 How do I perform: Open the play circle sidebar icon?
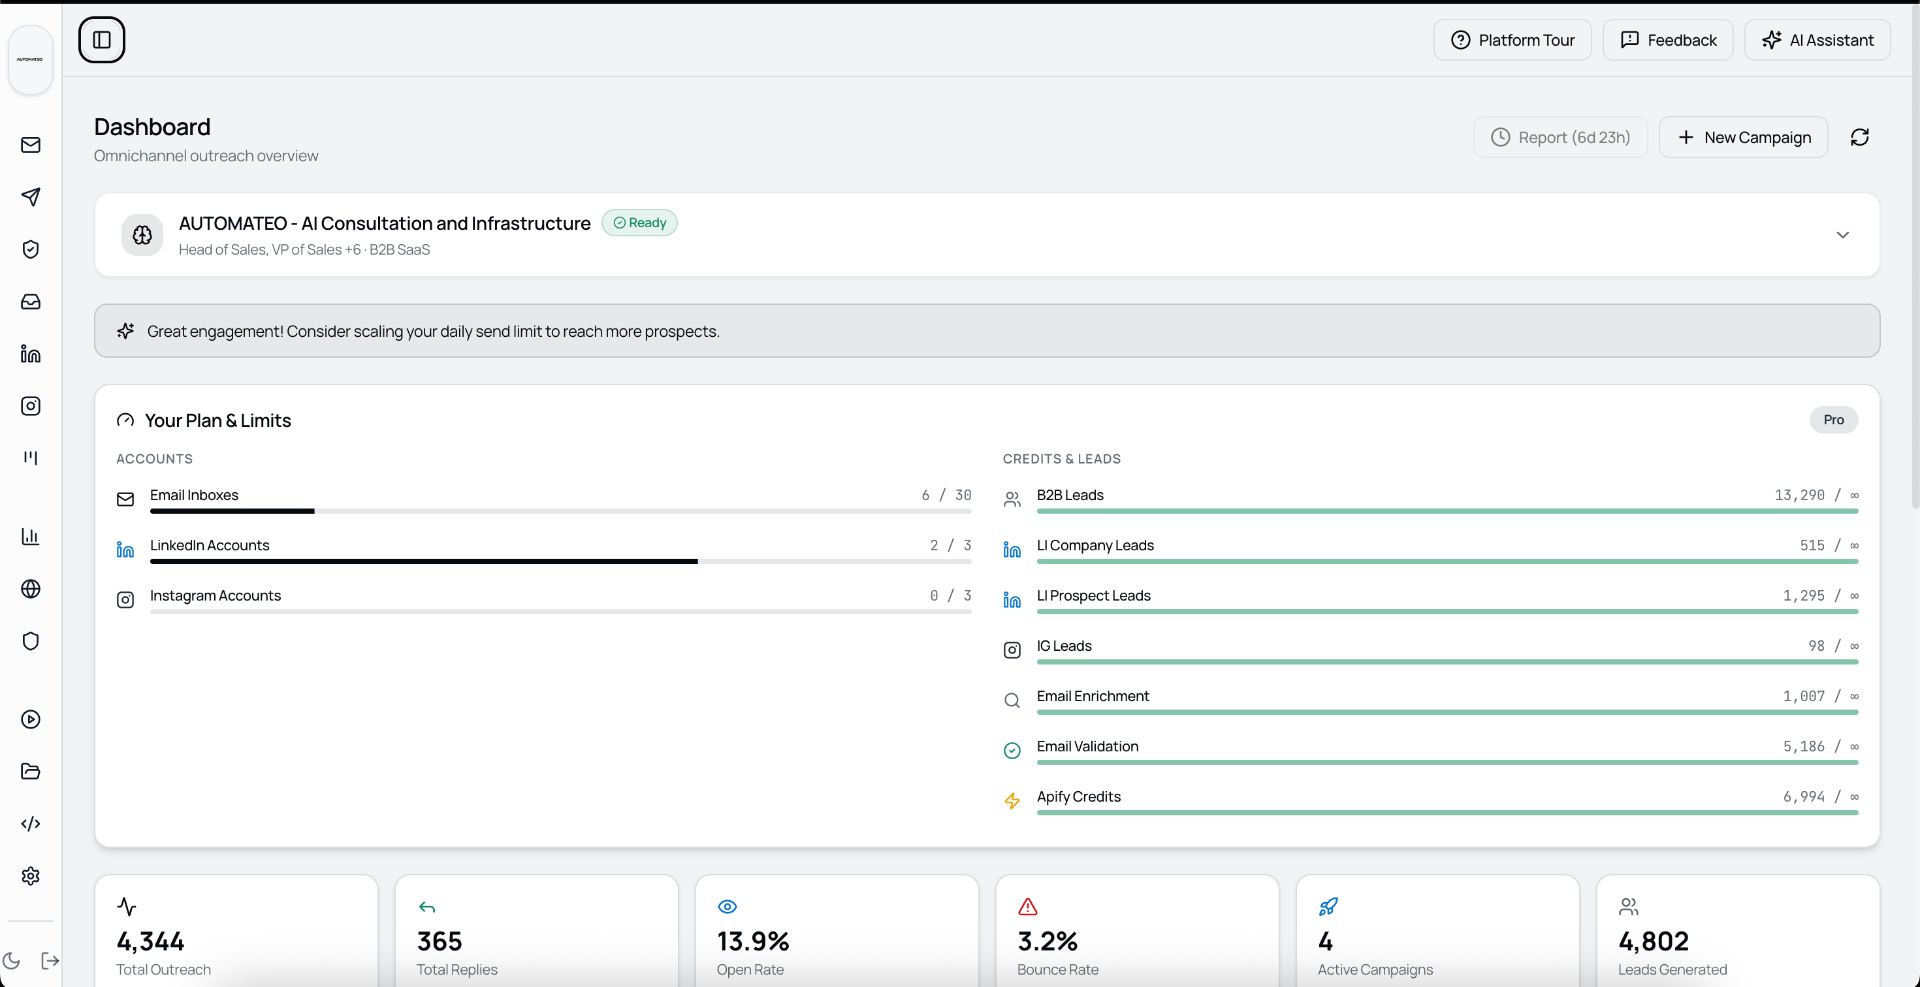coord(31,720)
